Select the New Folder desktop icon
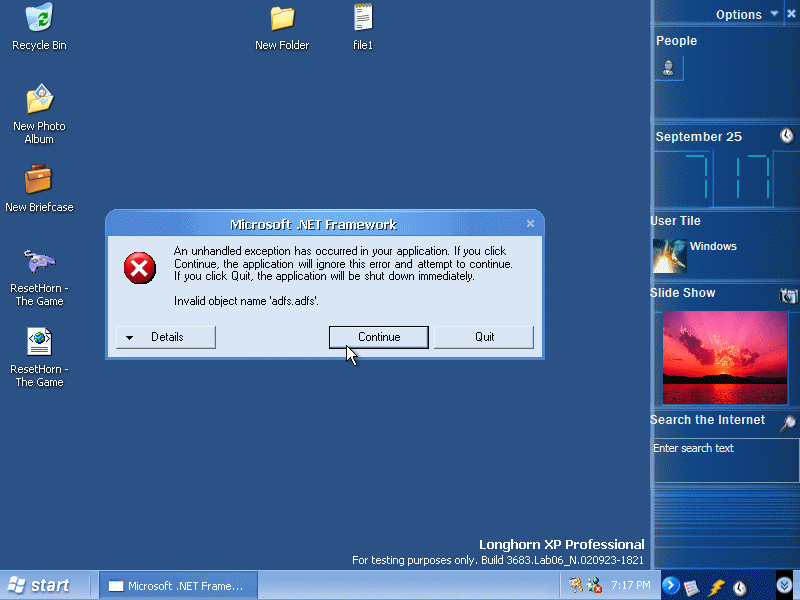Image resolution: width=800 pixels, height=600 pixels. 282,28
